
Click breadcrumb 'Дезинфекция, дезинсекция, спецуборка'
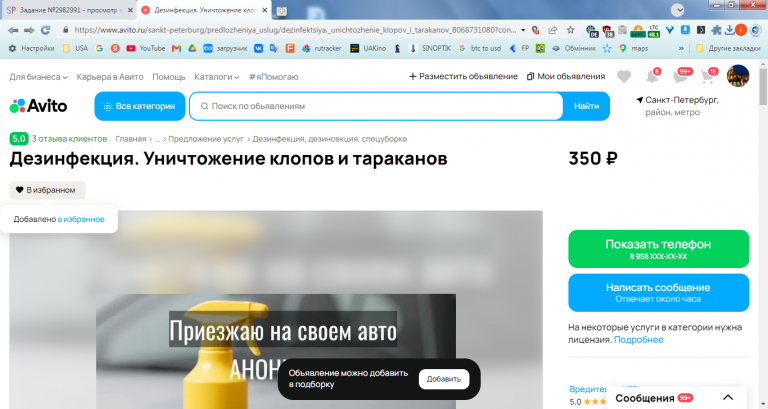pyautogui.click(x=330, y=139)
